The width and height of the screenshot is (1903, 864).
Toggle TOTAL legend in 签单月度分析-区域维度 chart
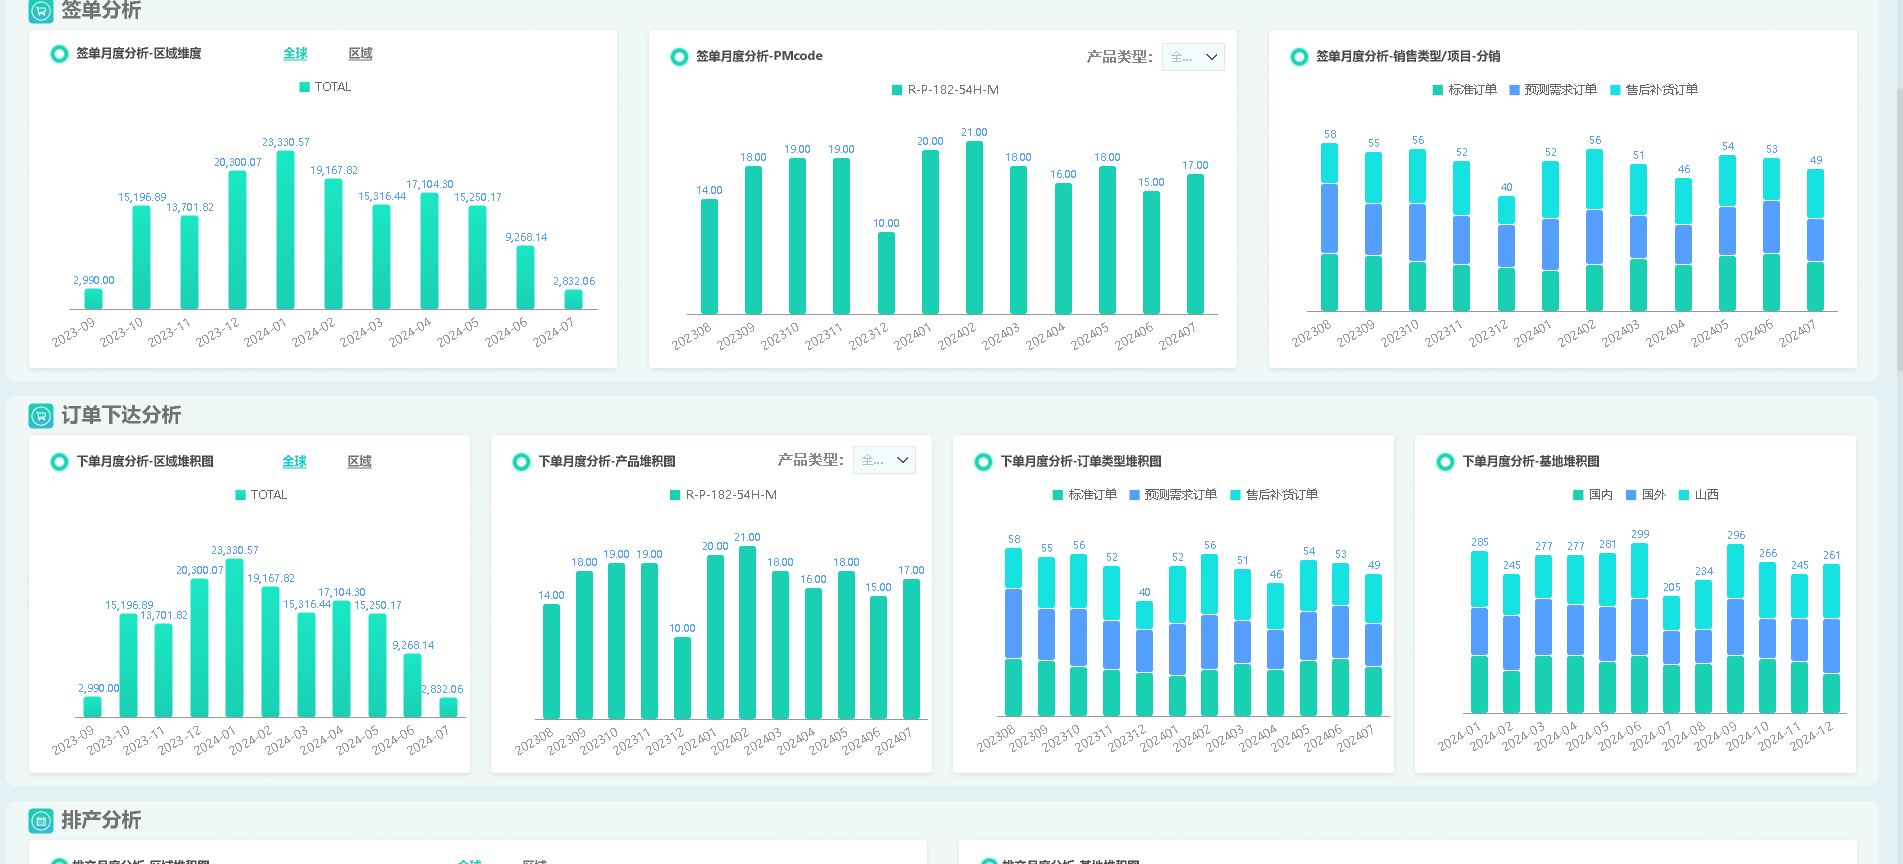pos(325,87)
